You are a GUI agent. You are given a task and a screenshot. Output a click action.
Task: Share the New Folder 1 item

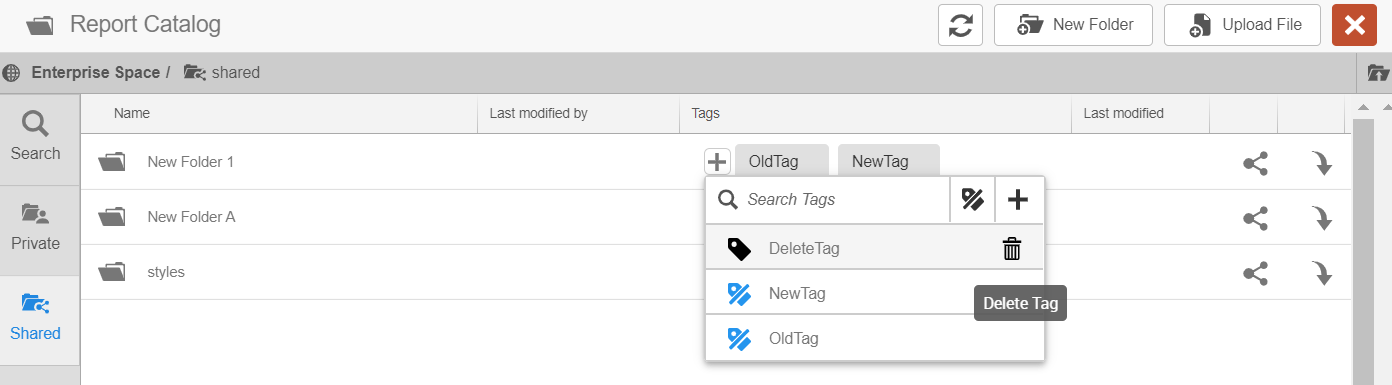1255,162
